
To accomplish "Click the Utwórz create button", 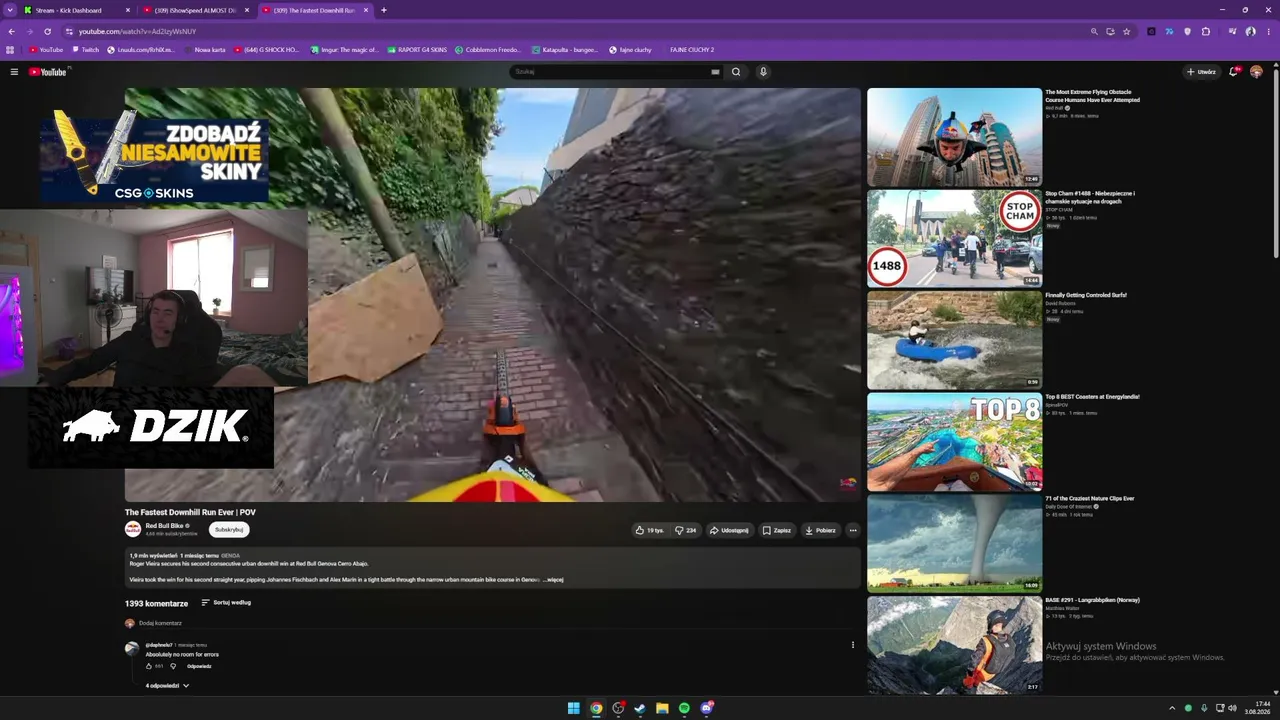I will click(x=1201, y=72).
